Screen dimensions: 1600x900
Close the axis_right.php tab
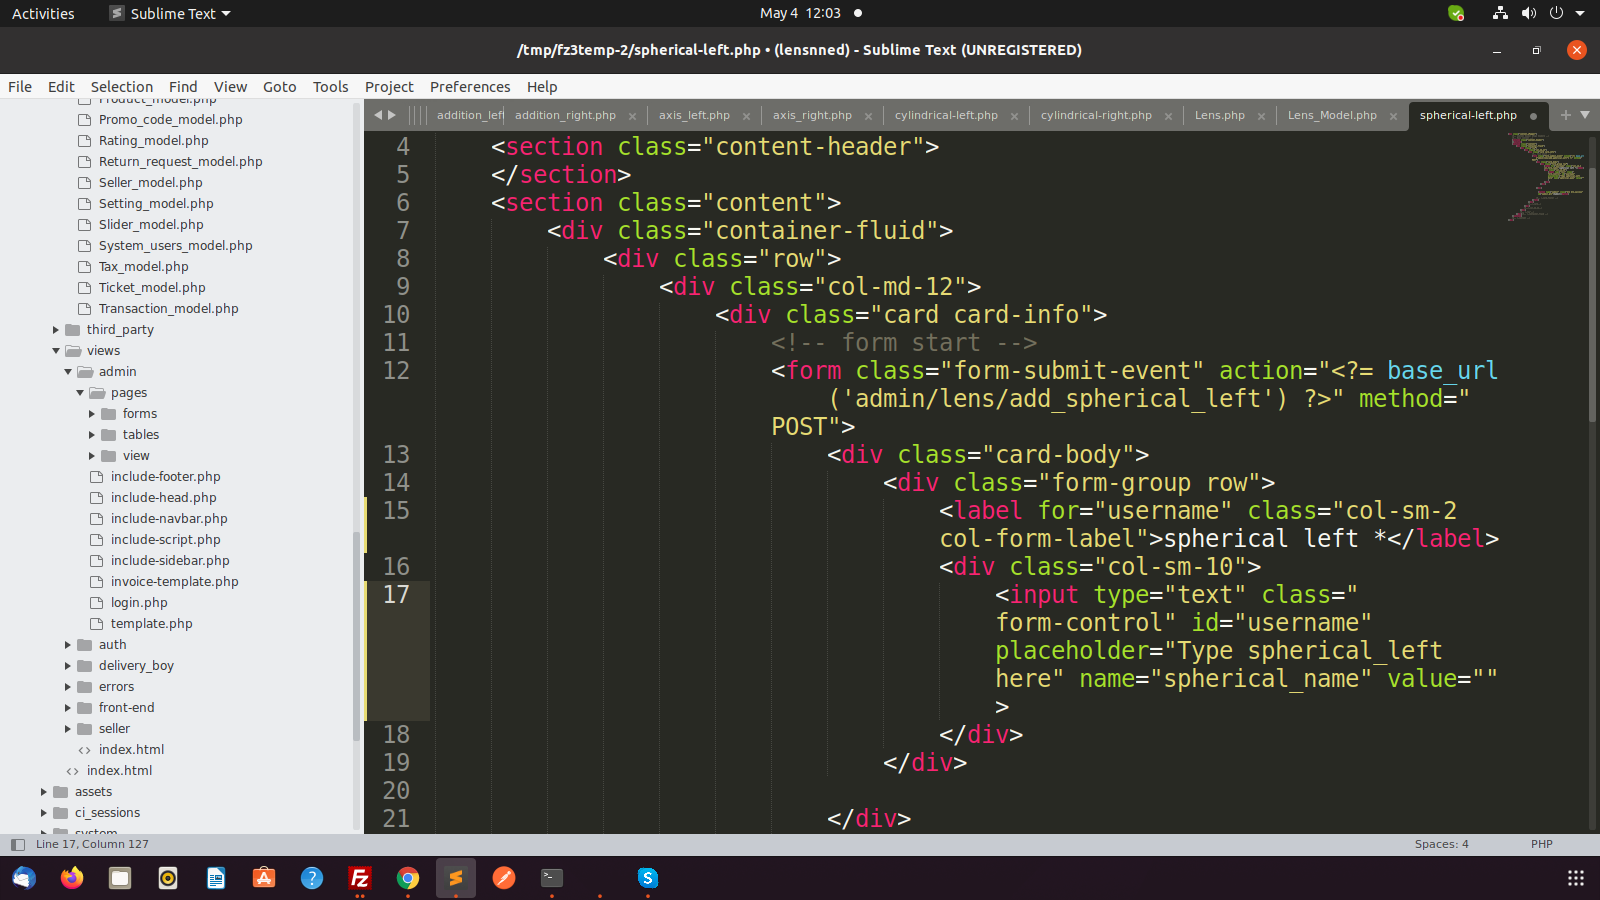tap(868, 116)
